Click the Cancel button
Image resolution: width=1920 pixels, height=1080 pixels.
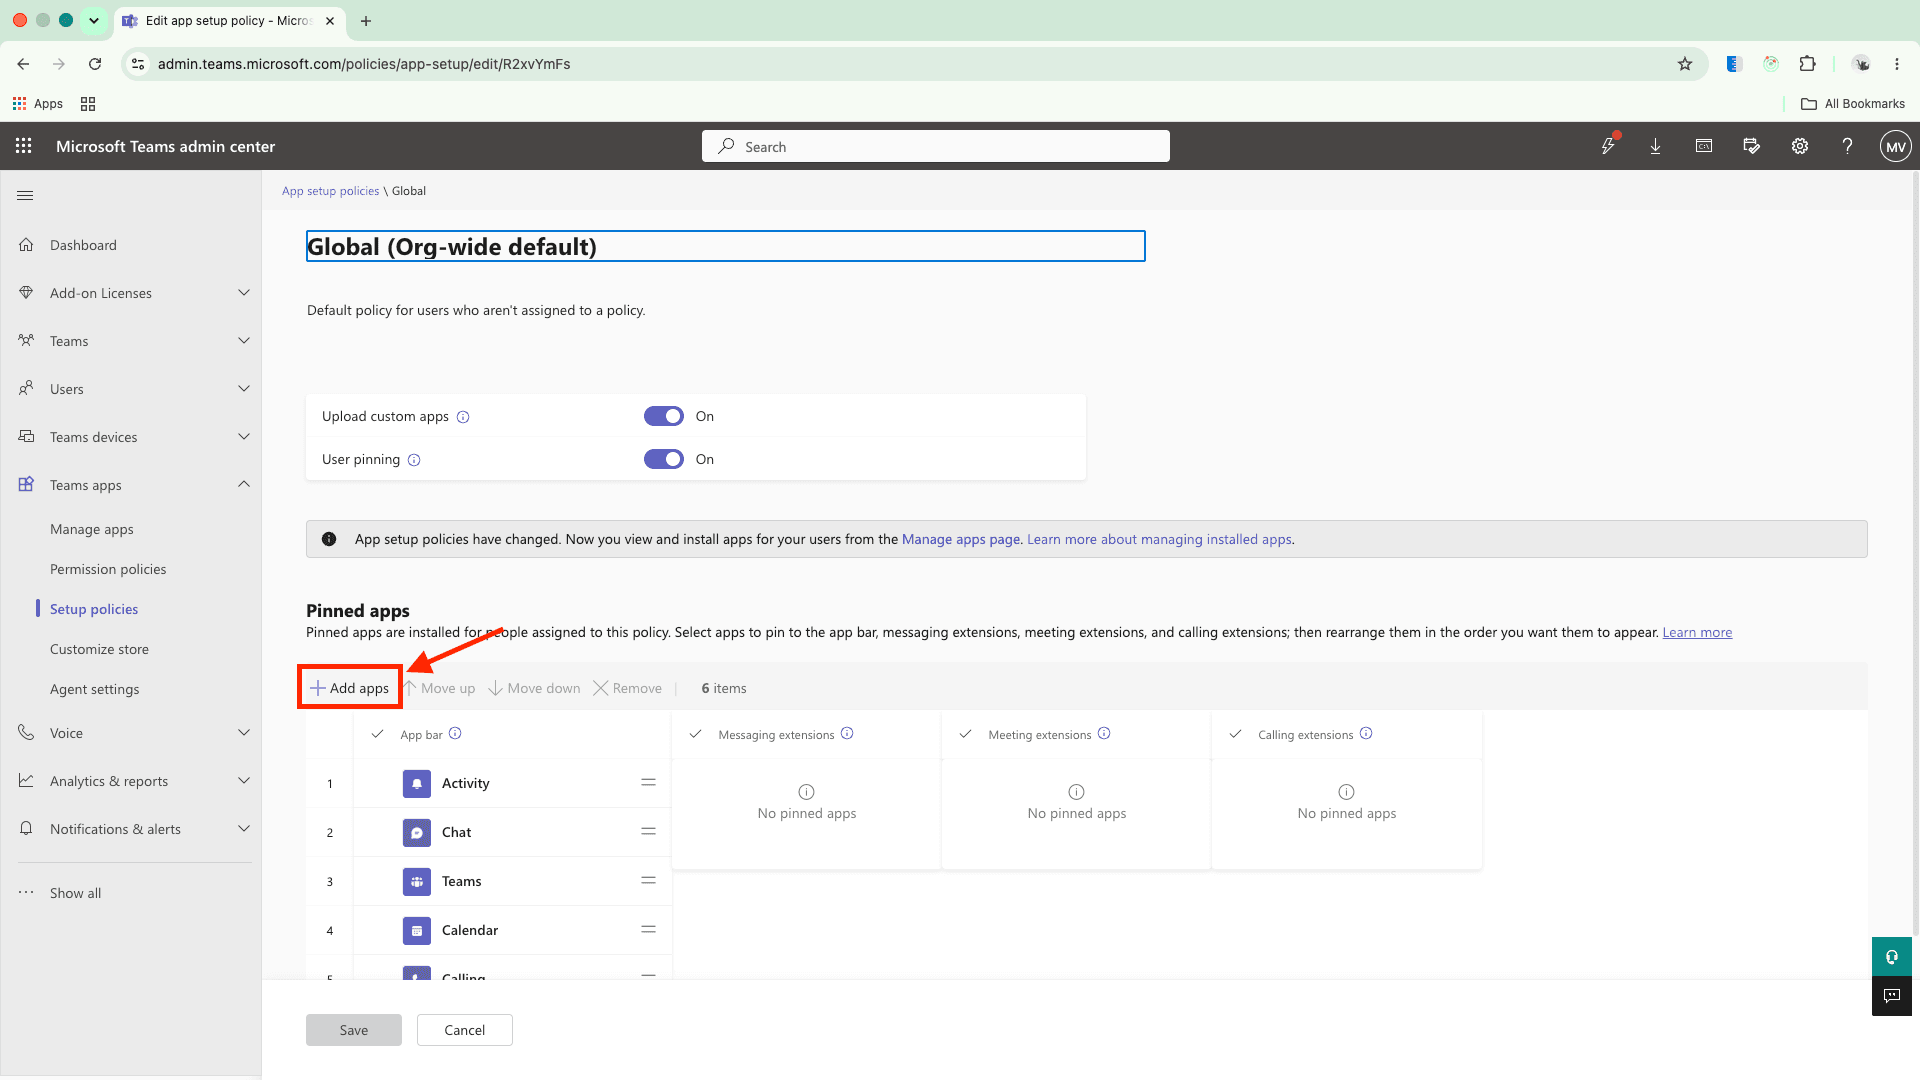coord(465,1030)
